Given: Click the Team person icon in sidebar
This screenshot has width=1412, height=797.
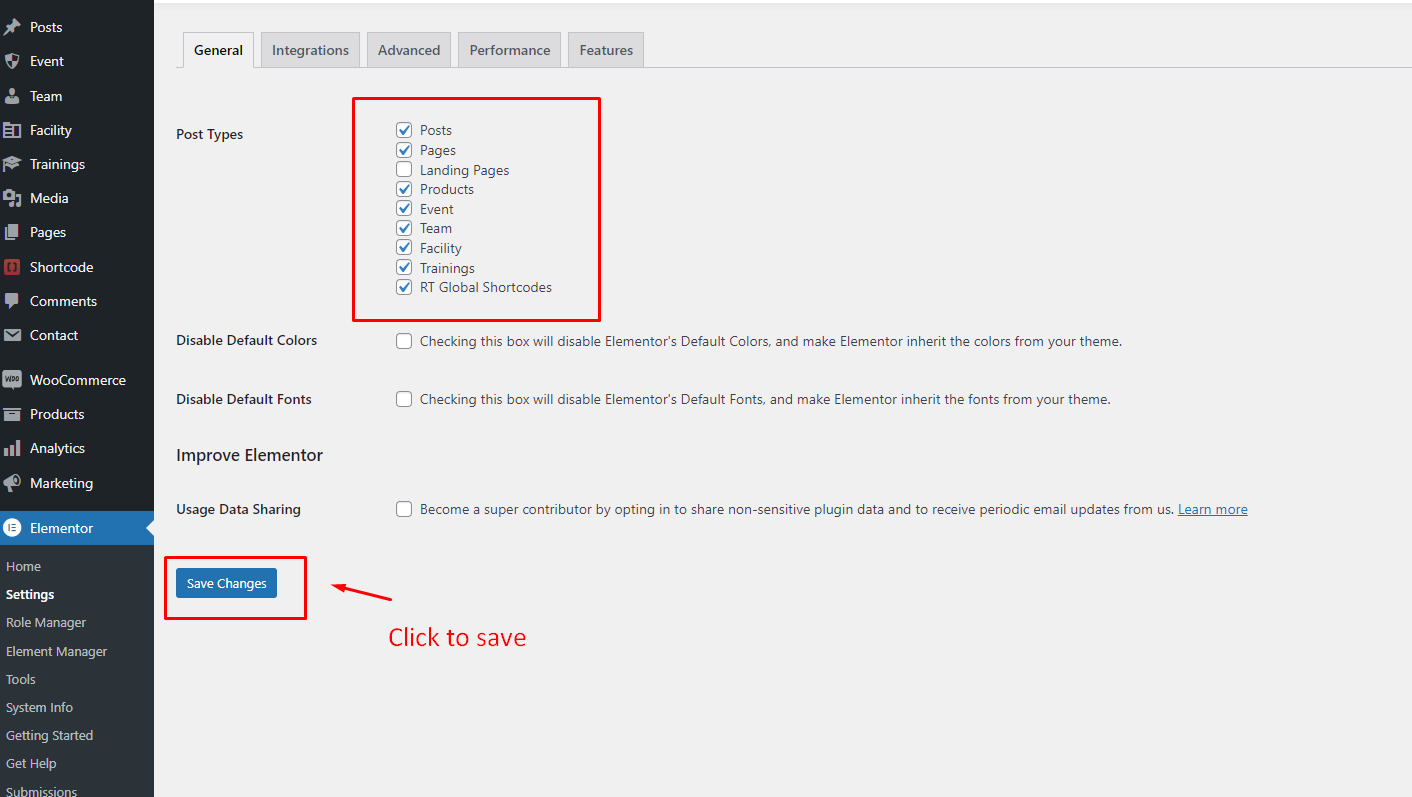Looking at the screenshot, I should [x=12, y=96].
